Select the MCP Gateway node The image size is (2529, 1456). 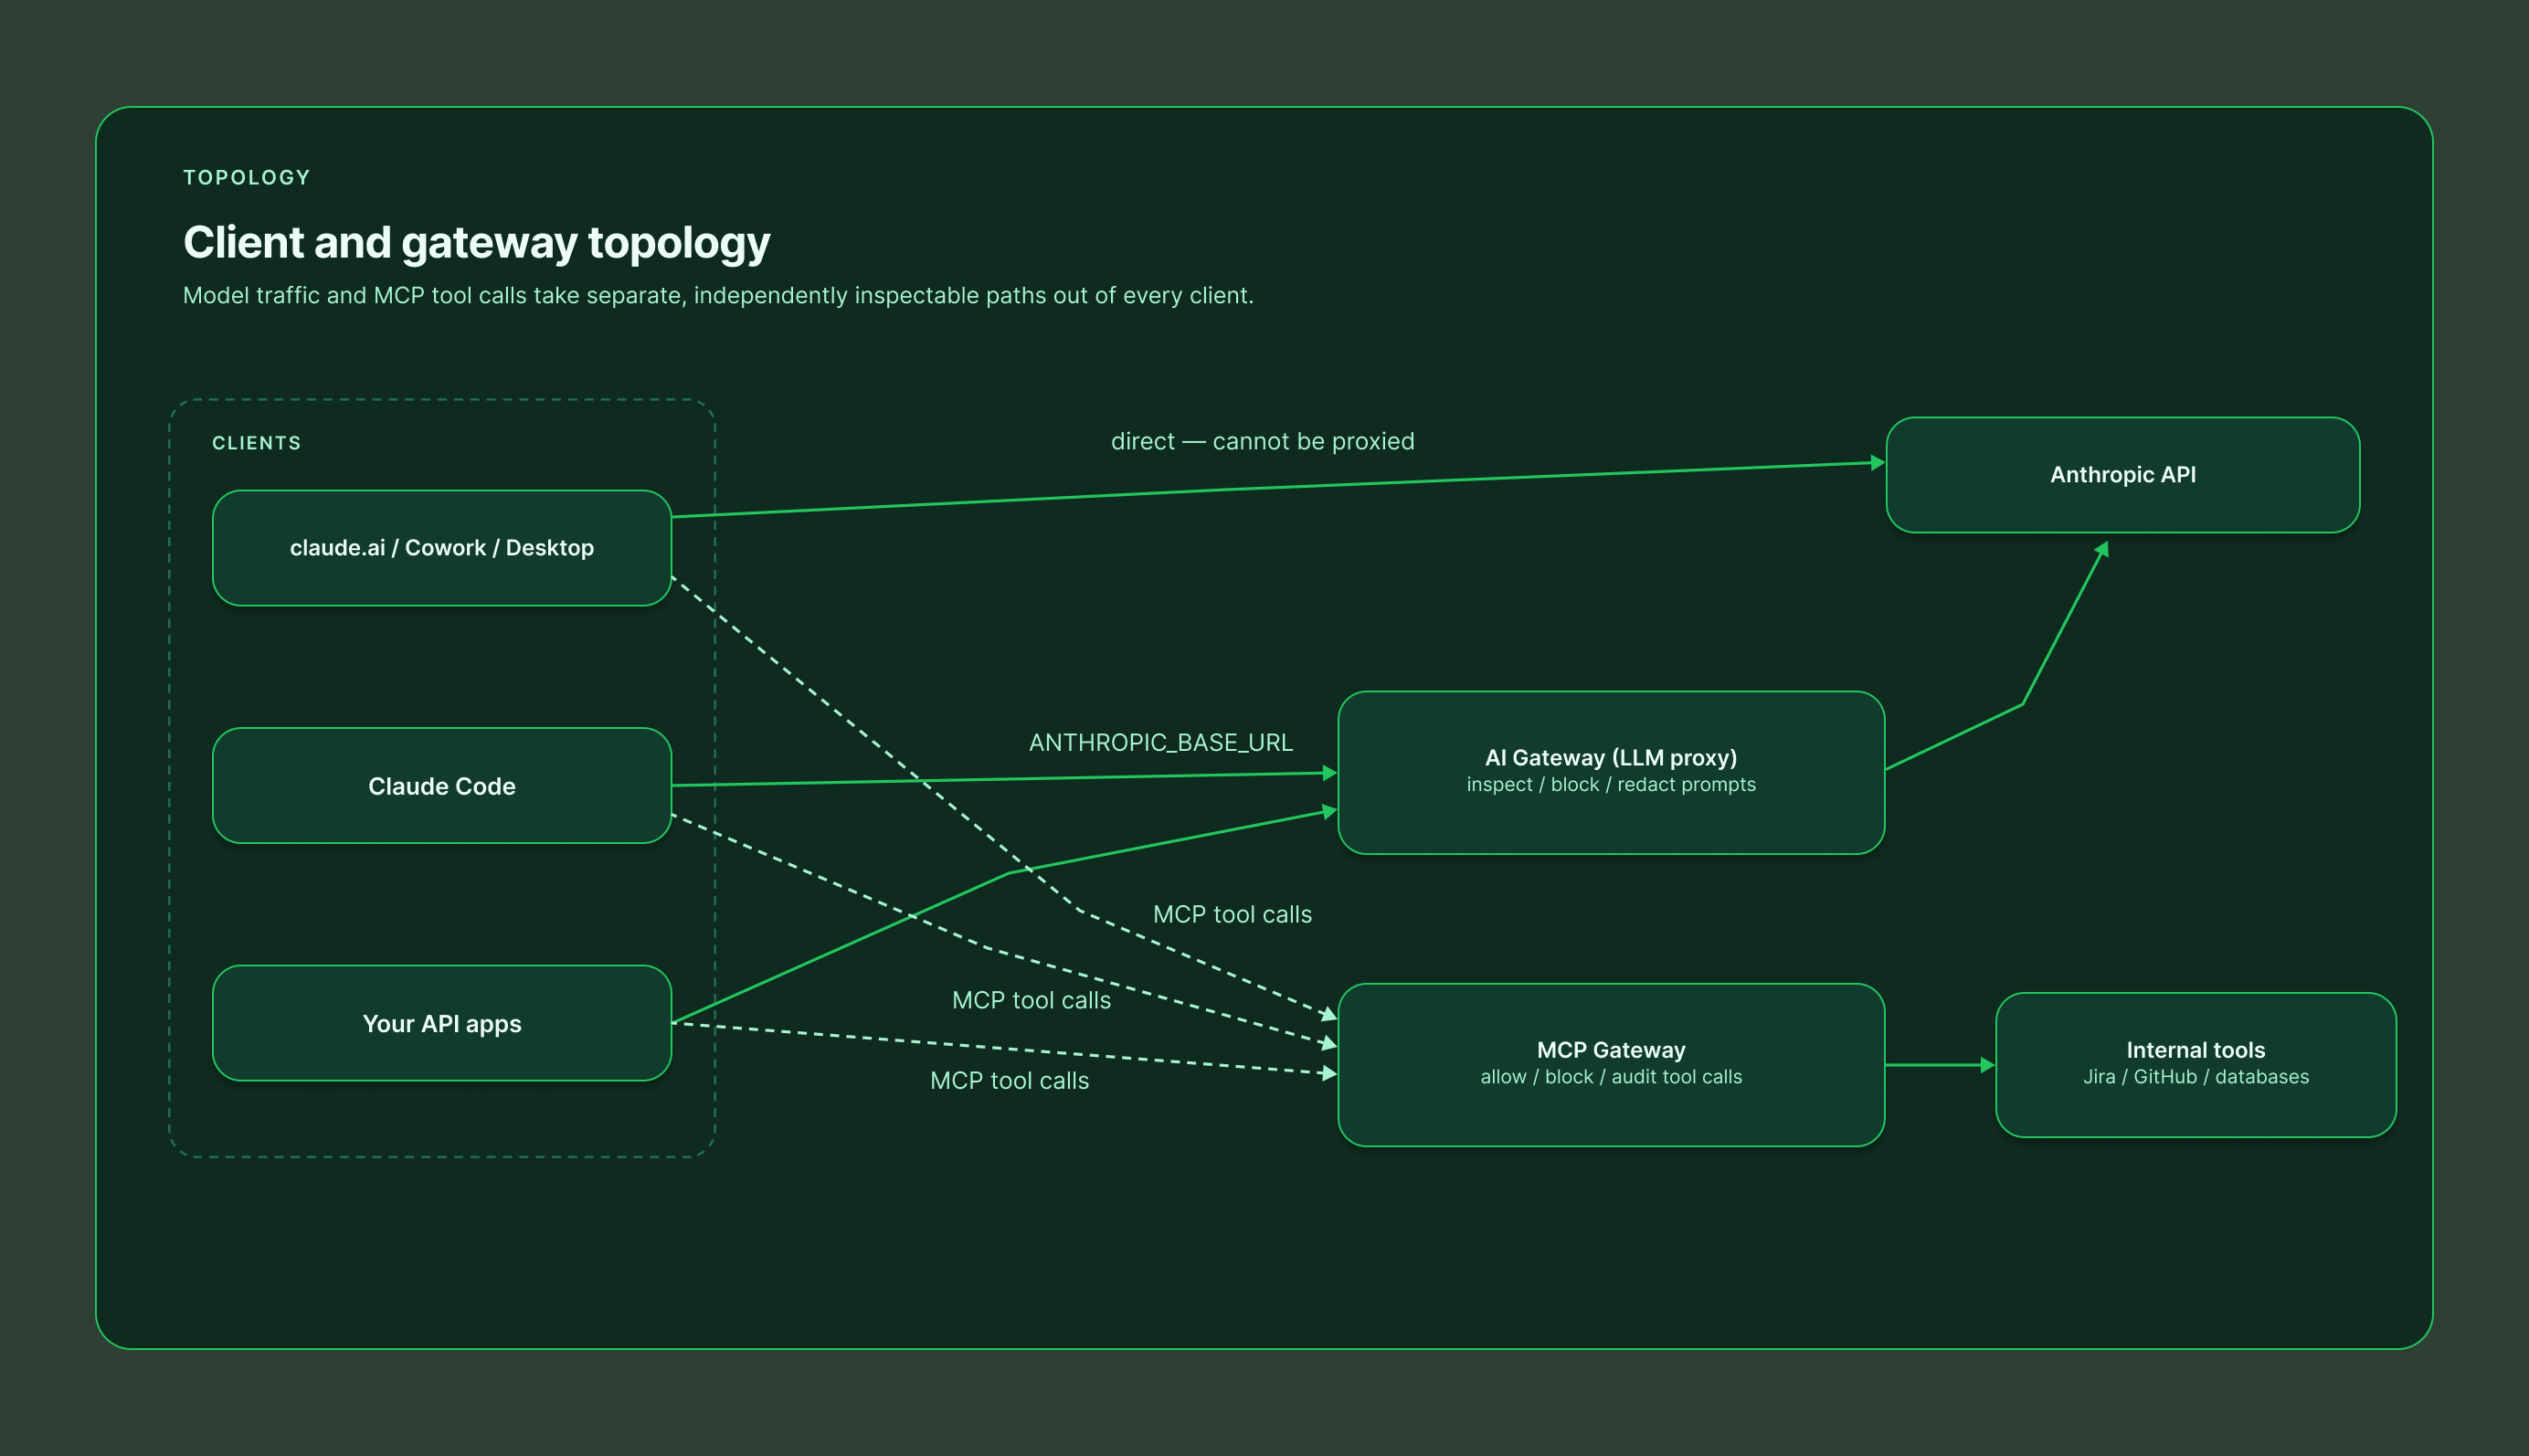pyautogui.click(x=1611, y=1065)
